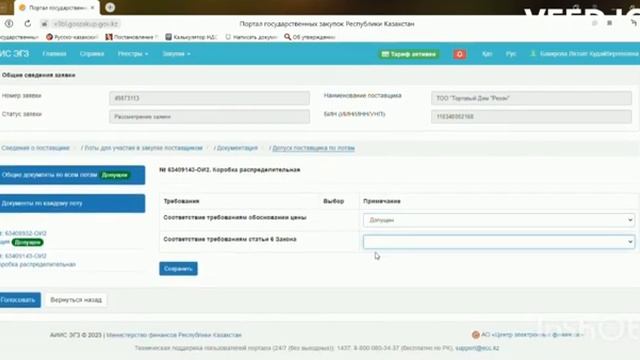Click the Номер заявки field
Viewport: 640px width, 360px height.
pyautogui.click(x=209, y=98)
